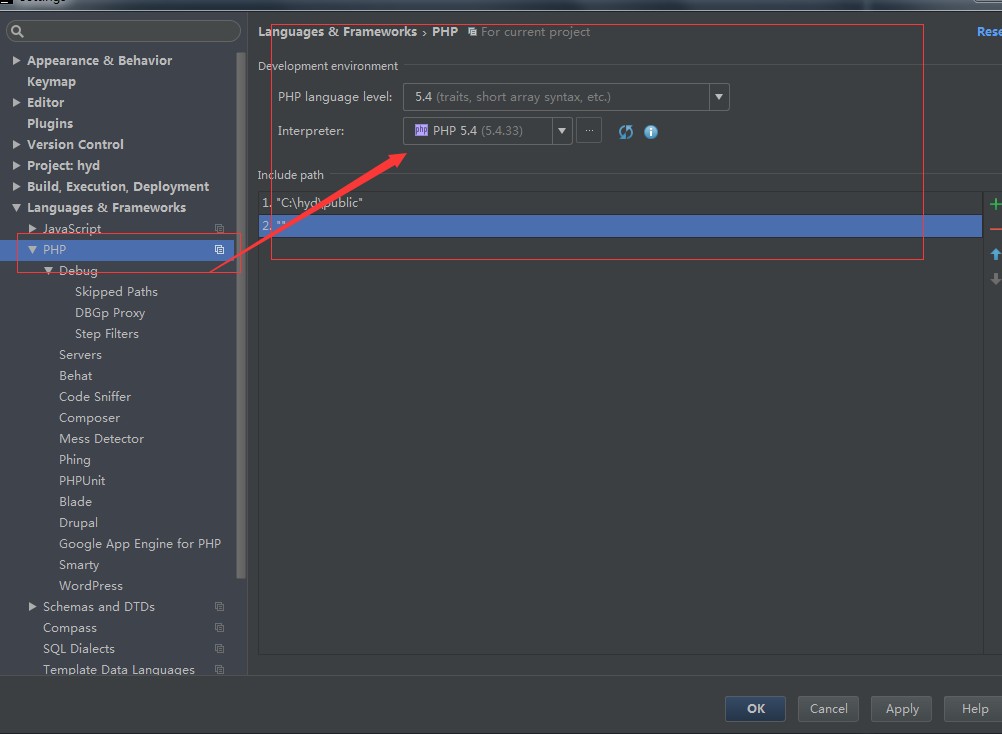Screen dimensions: 1002x734
Task: Click the project-level icon beside SQL Dialects
Action: click(219, 649)
